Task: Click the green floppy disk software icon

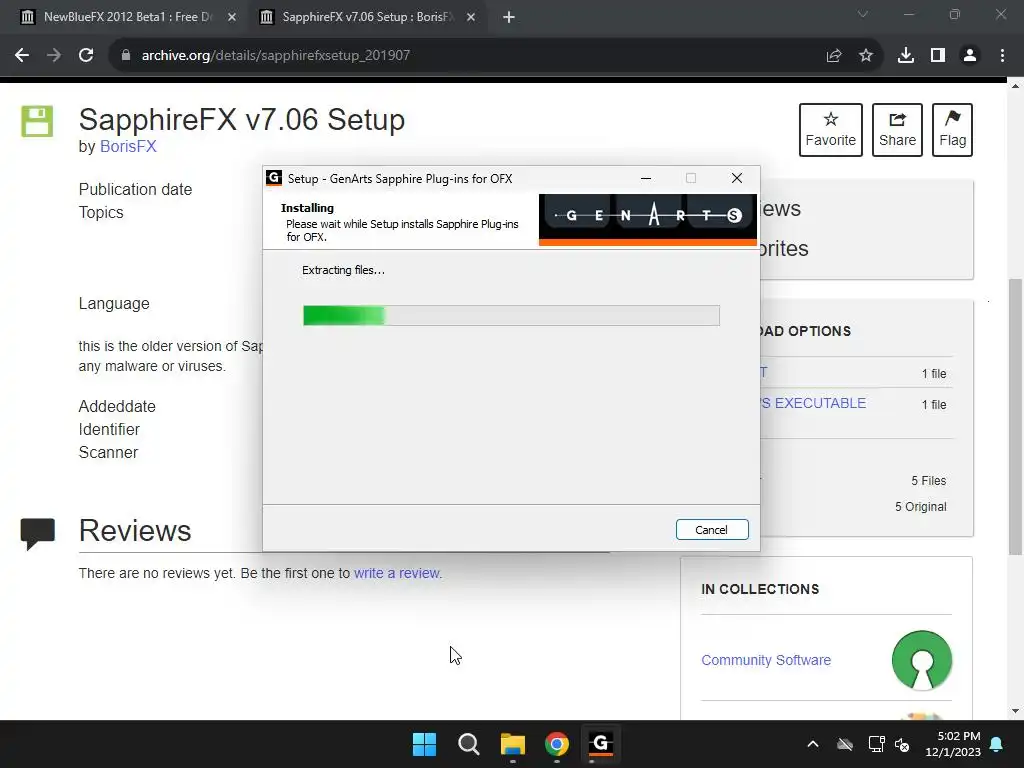Action: pyautogui.click(x=37, y=121)
